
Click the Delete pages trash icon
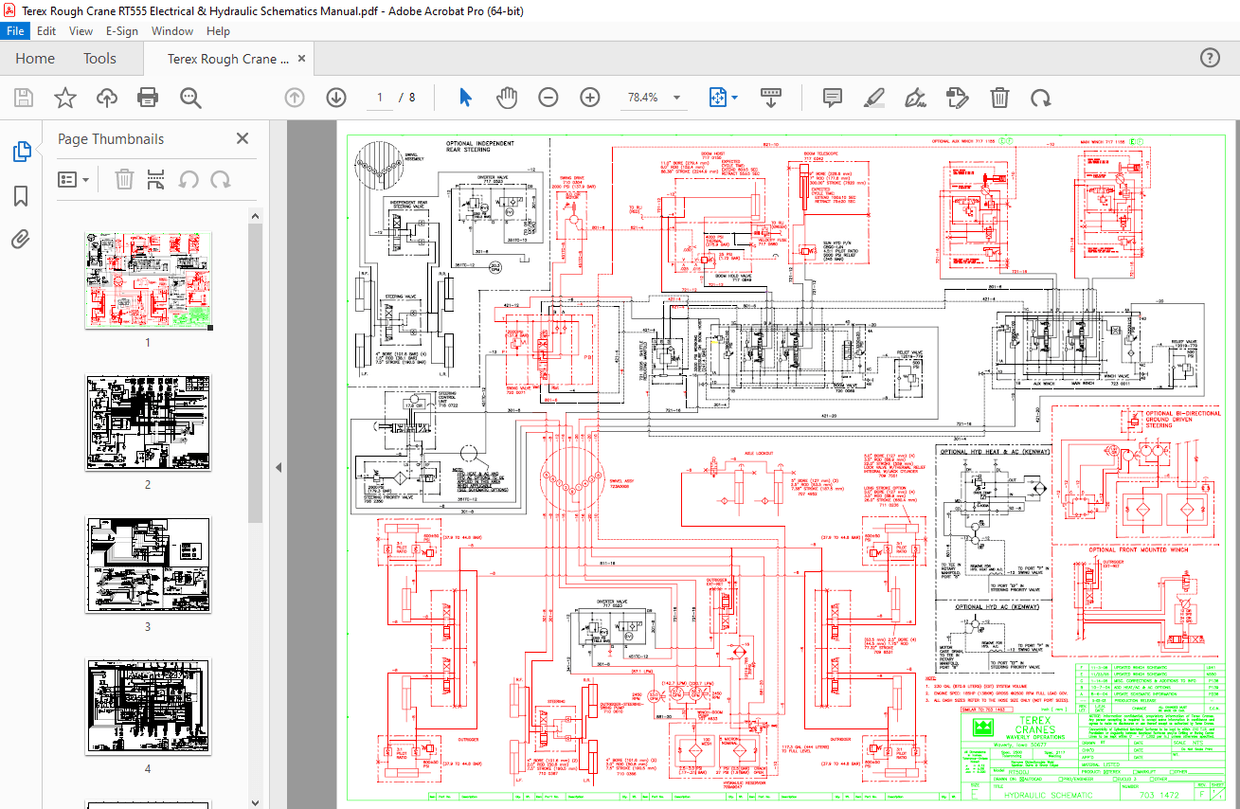(x=999, y=97)
